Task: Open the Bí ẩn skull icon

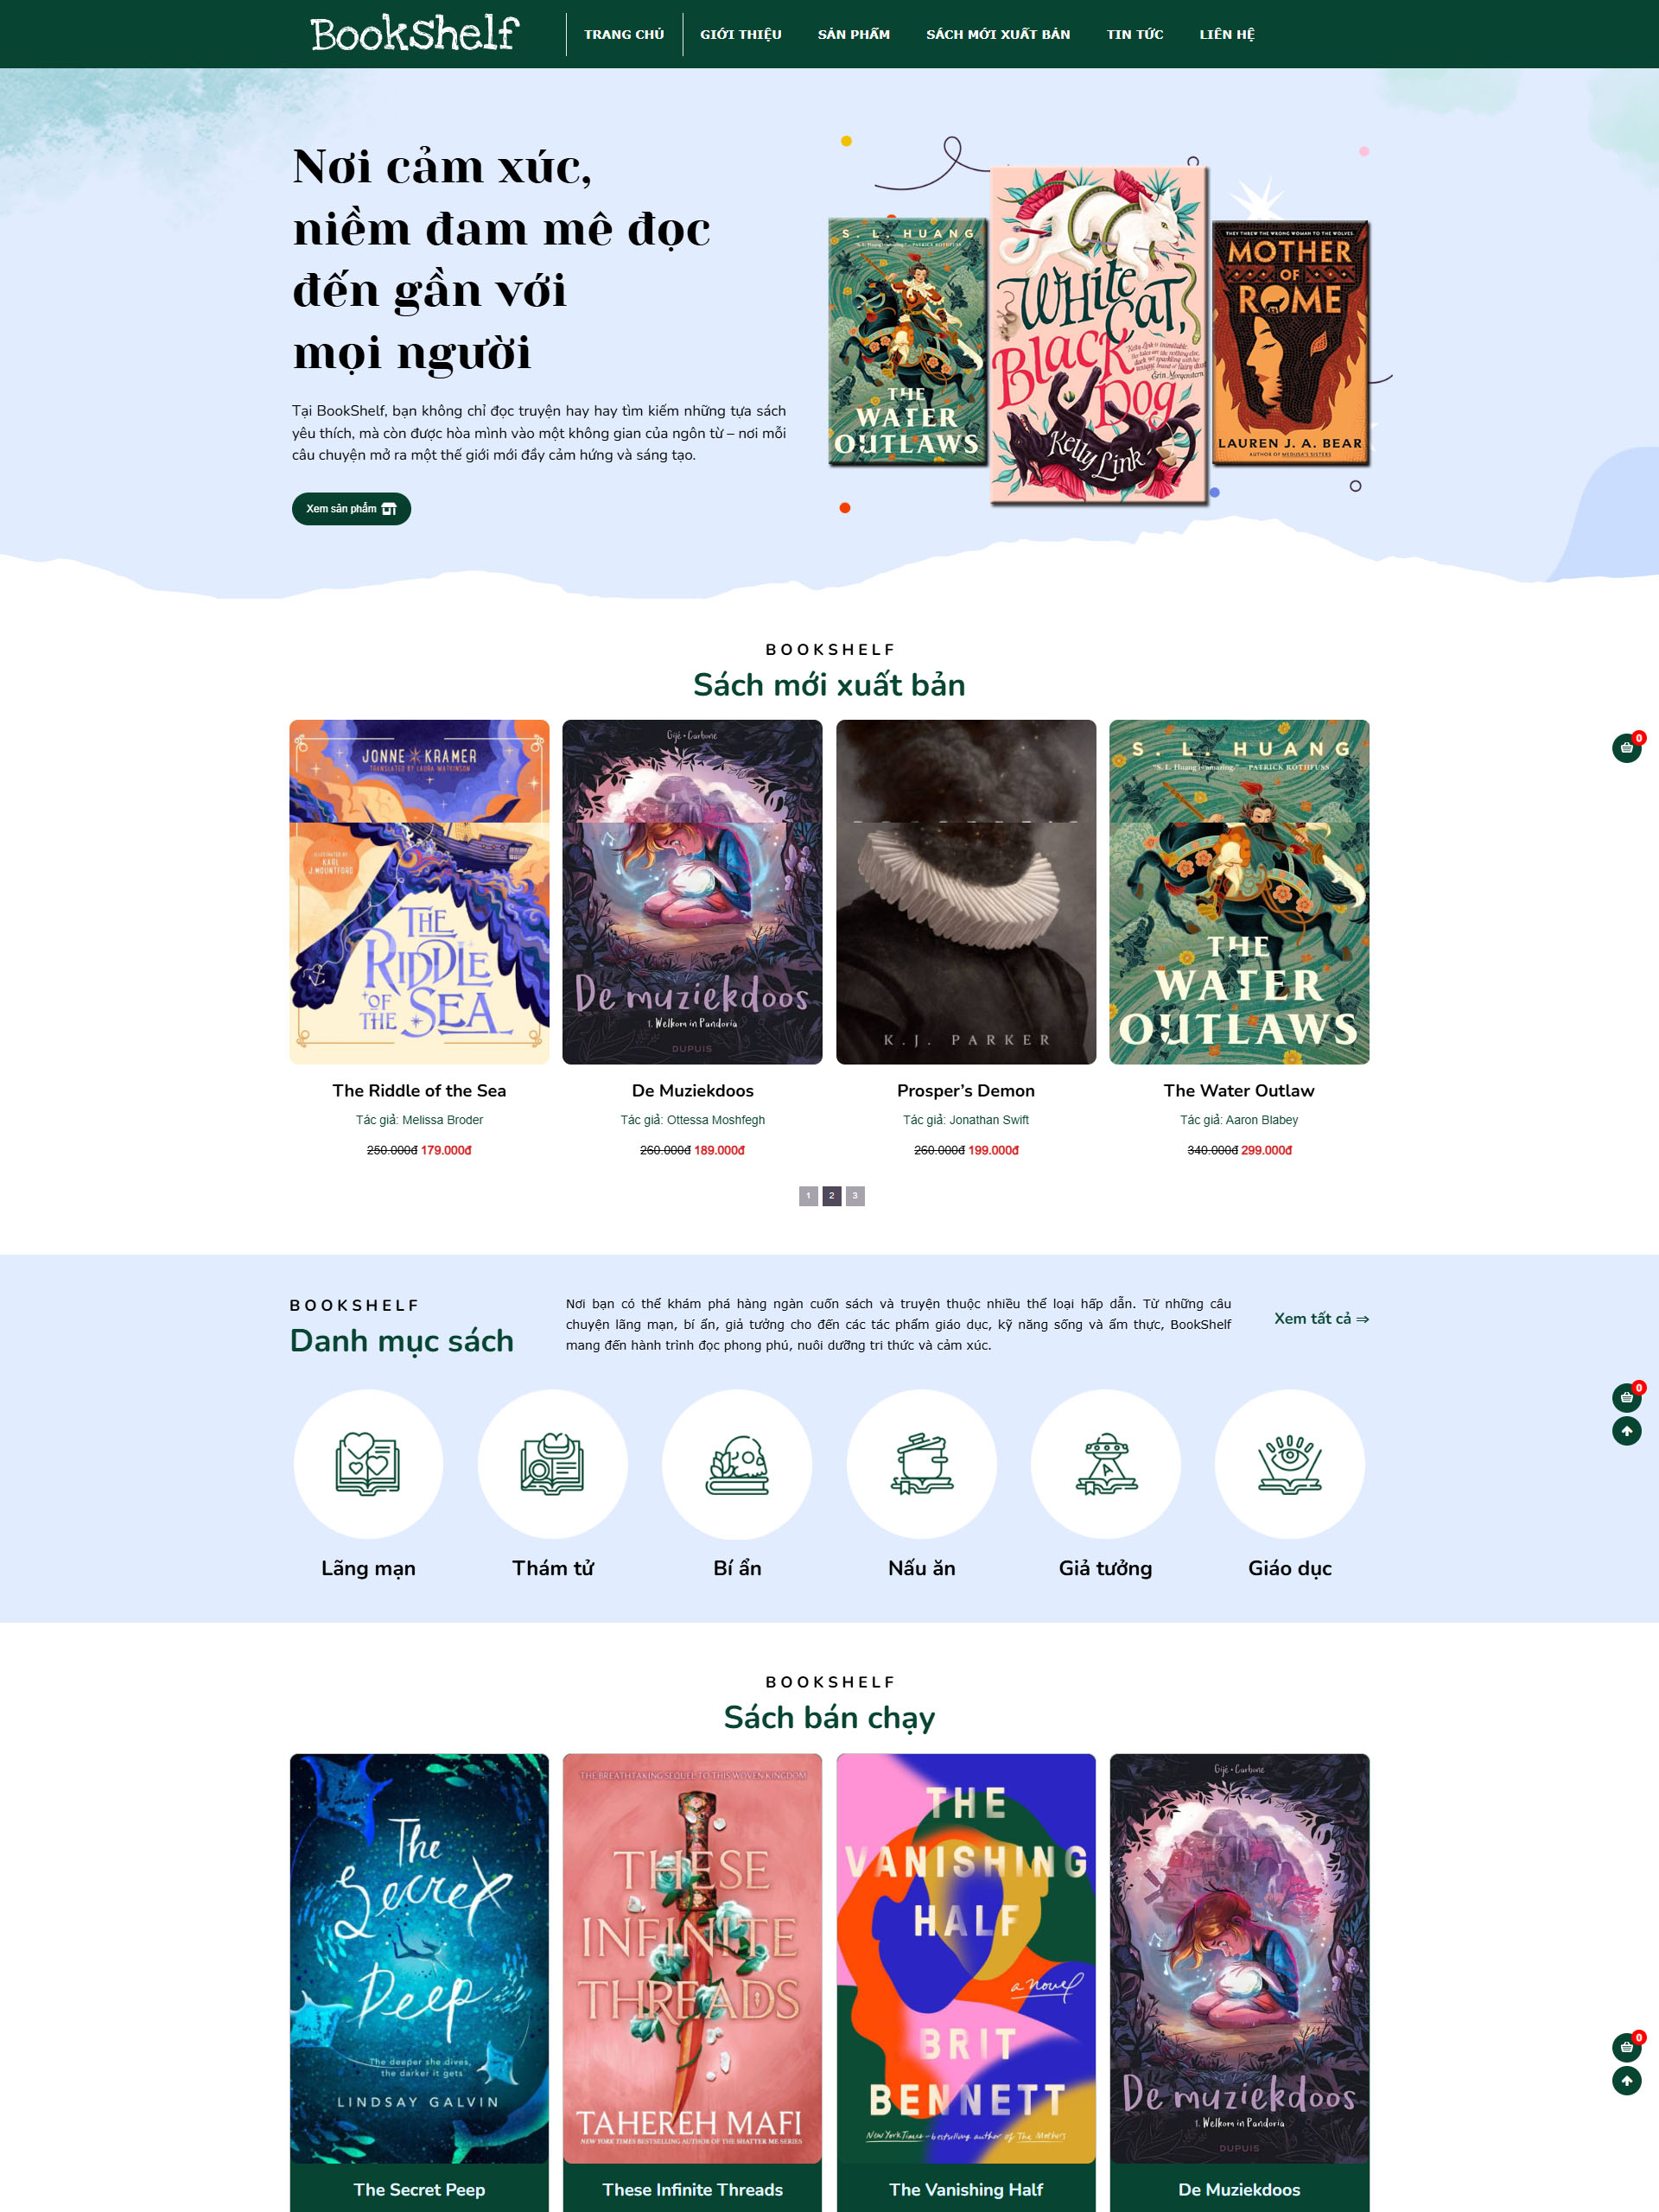Action: (x=737, y=1463)
